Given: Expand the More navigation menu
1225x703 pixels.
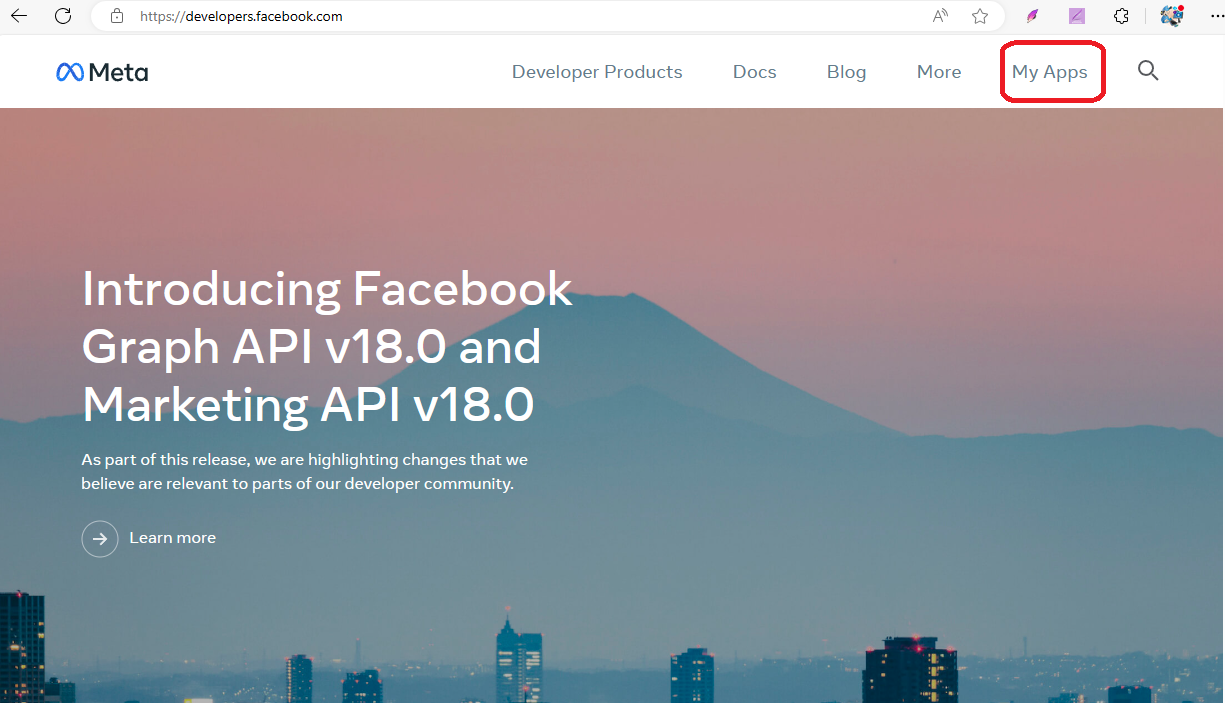Looking at the screenshot, I should [x=939, y=72].
